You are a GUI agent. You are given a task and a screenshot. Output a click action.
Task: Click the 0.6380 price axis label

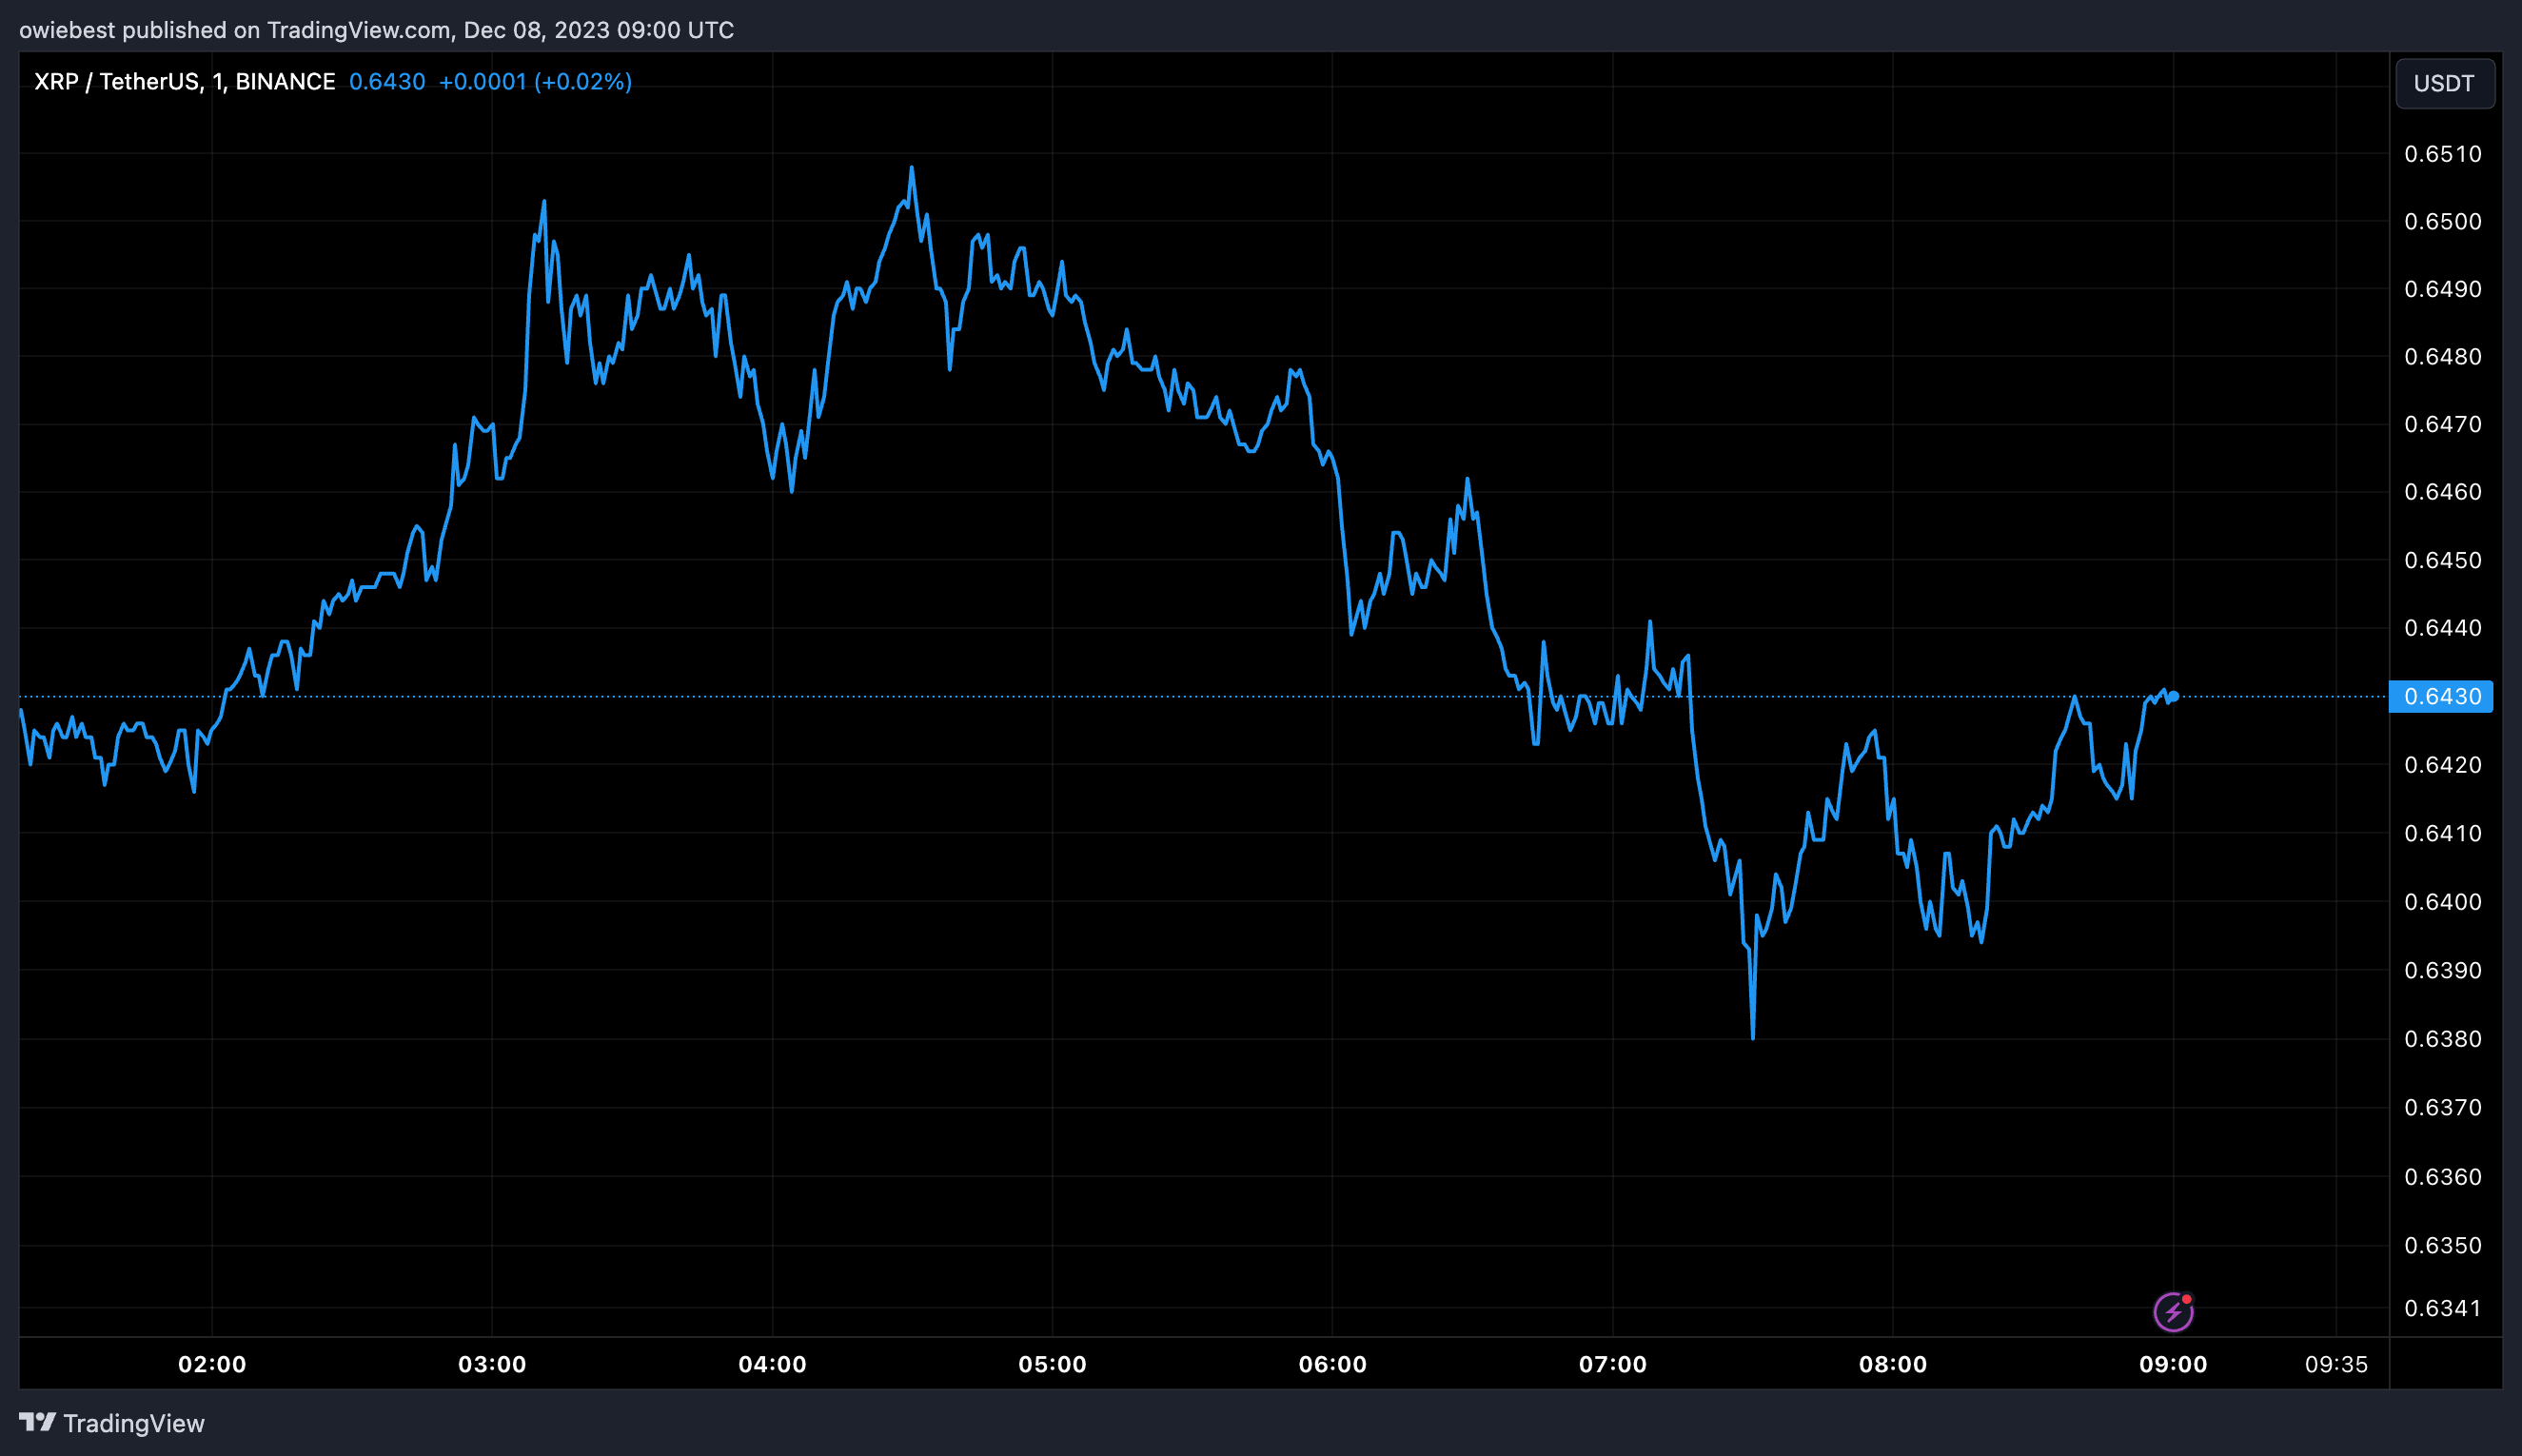point(2443,1039)
